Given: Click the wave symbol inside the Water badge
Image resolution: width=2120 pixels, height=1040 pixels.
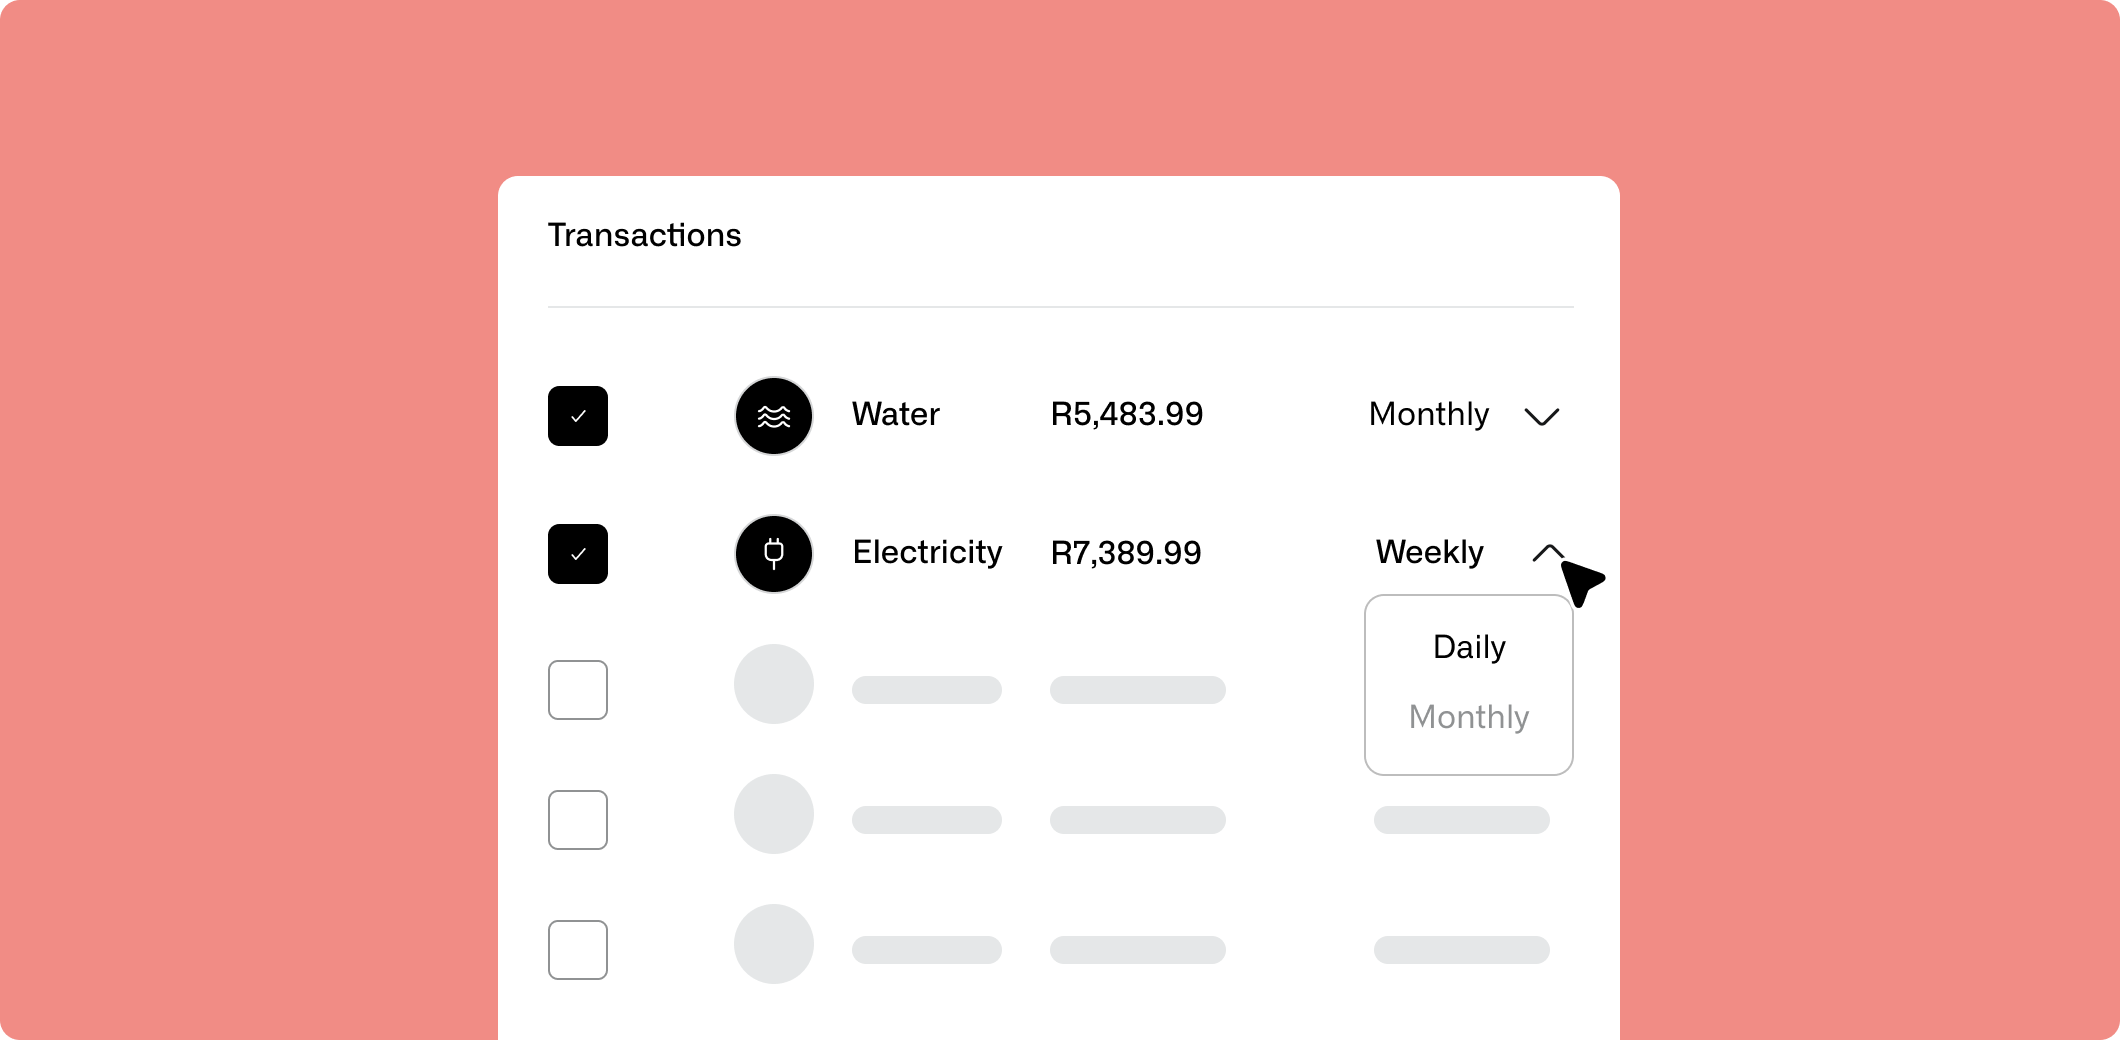Looking at the screenshot, I should [773, 415].
